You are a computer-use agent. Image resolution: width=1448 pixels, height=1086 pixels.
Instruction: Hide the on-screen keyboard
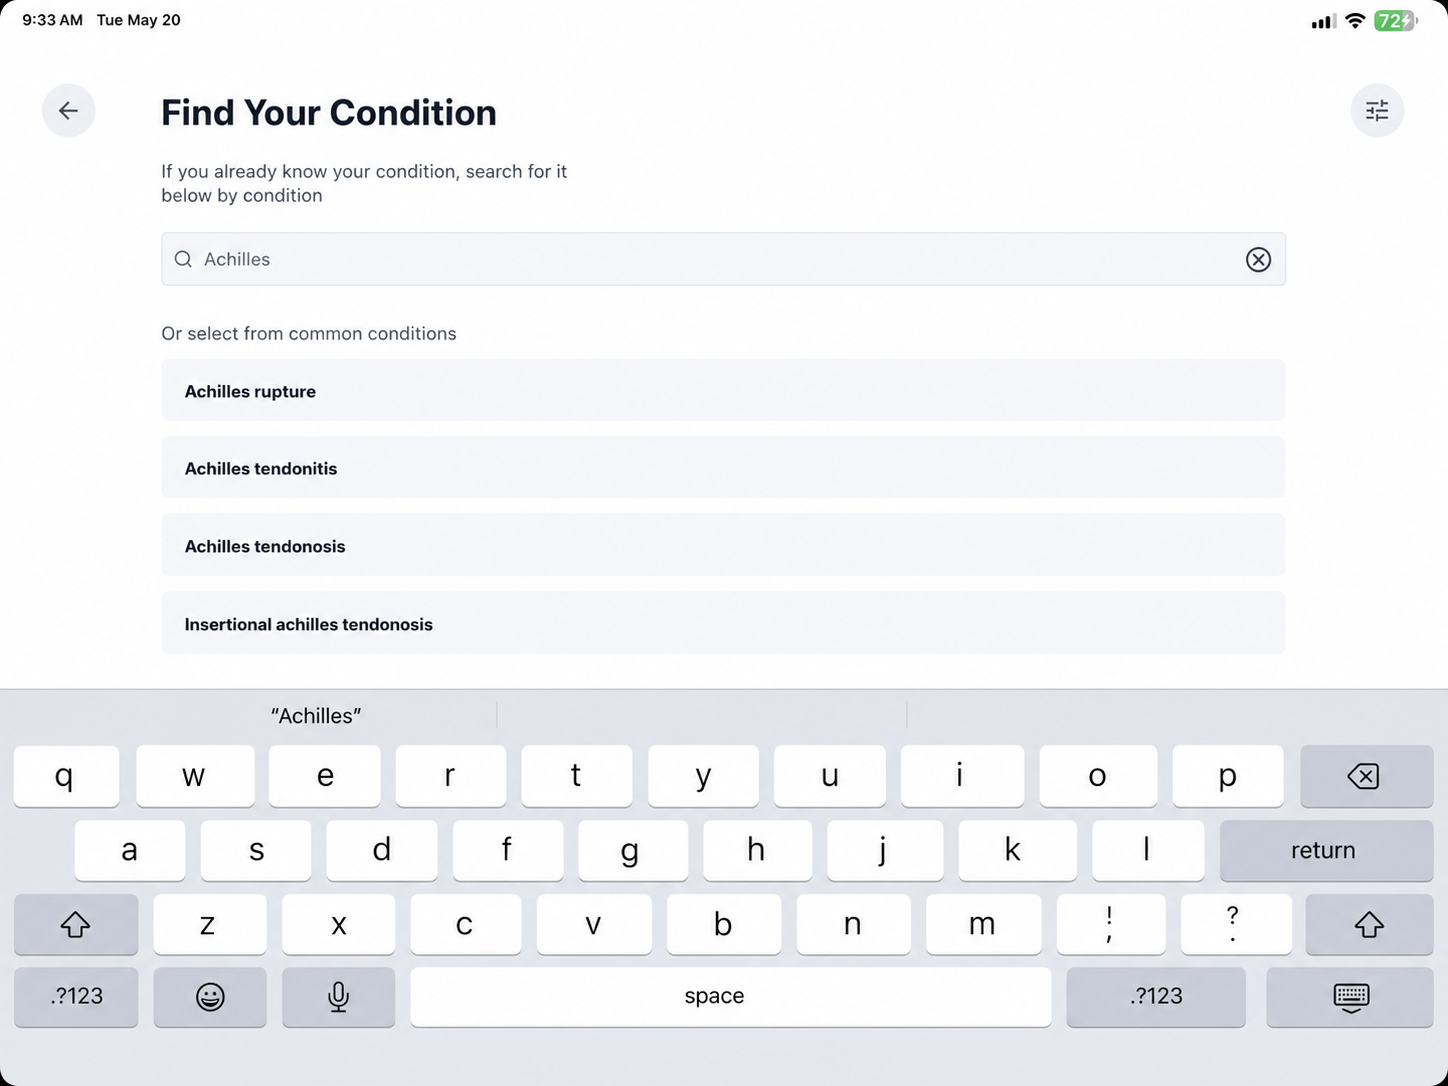[x=1350, y=997]
